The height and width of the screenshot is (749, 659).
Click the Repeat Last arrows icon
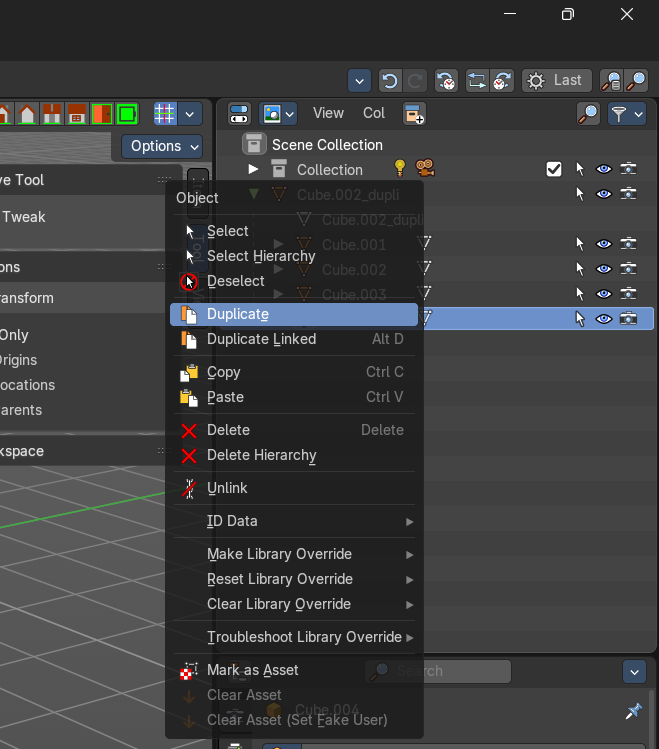pos(477,81)
